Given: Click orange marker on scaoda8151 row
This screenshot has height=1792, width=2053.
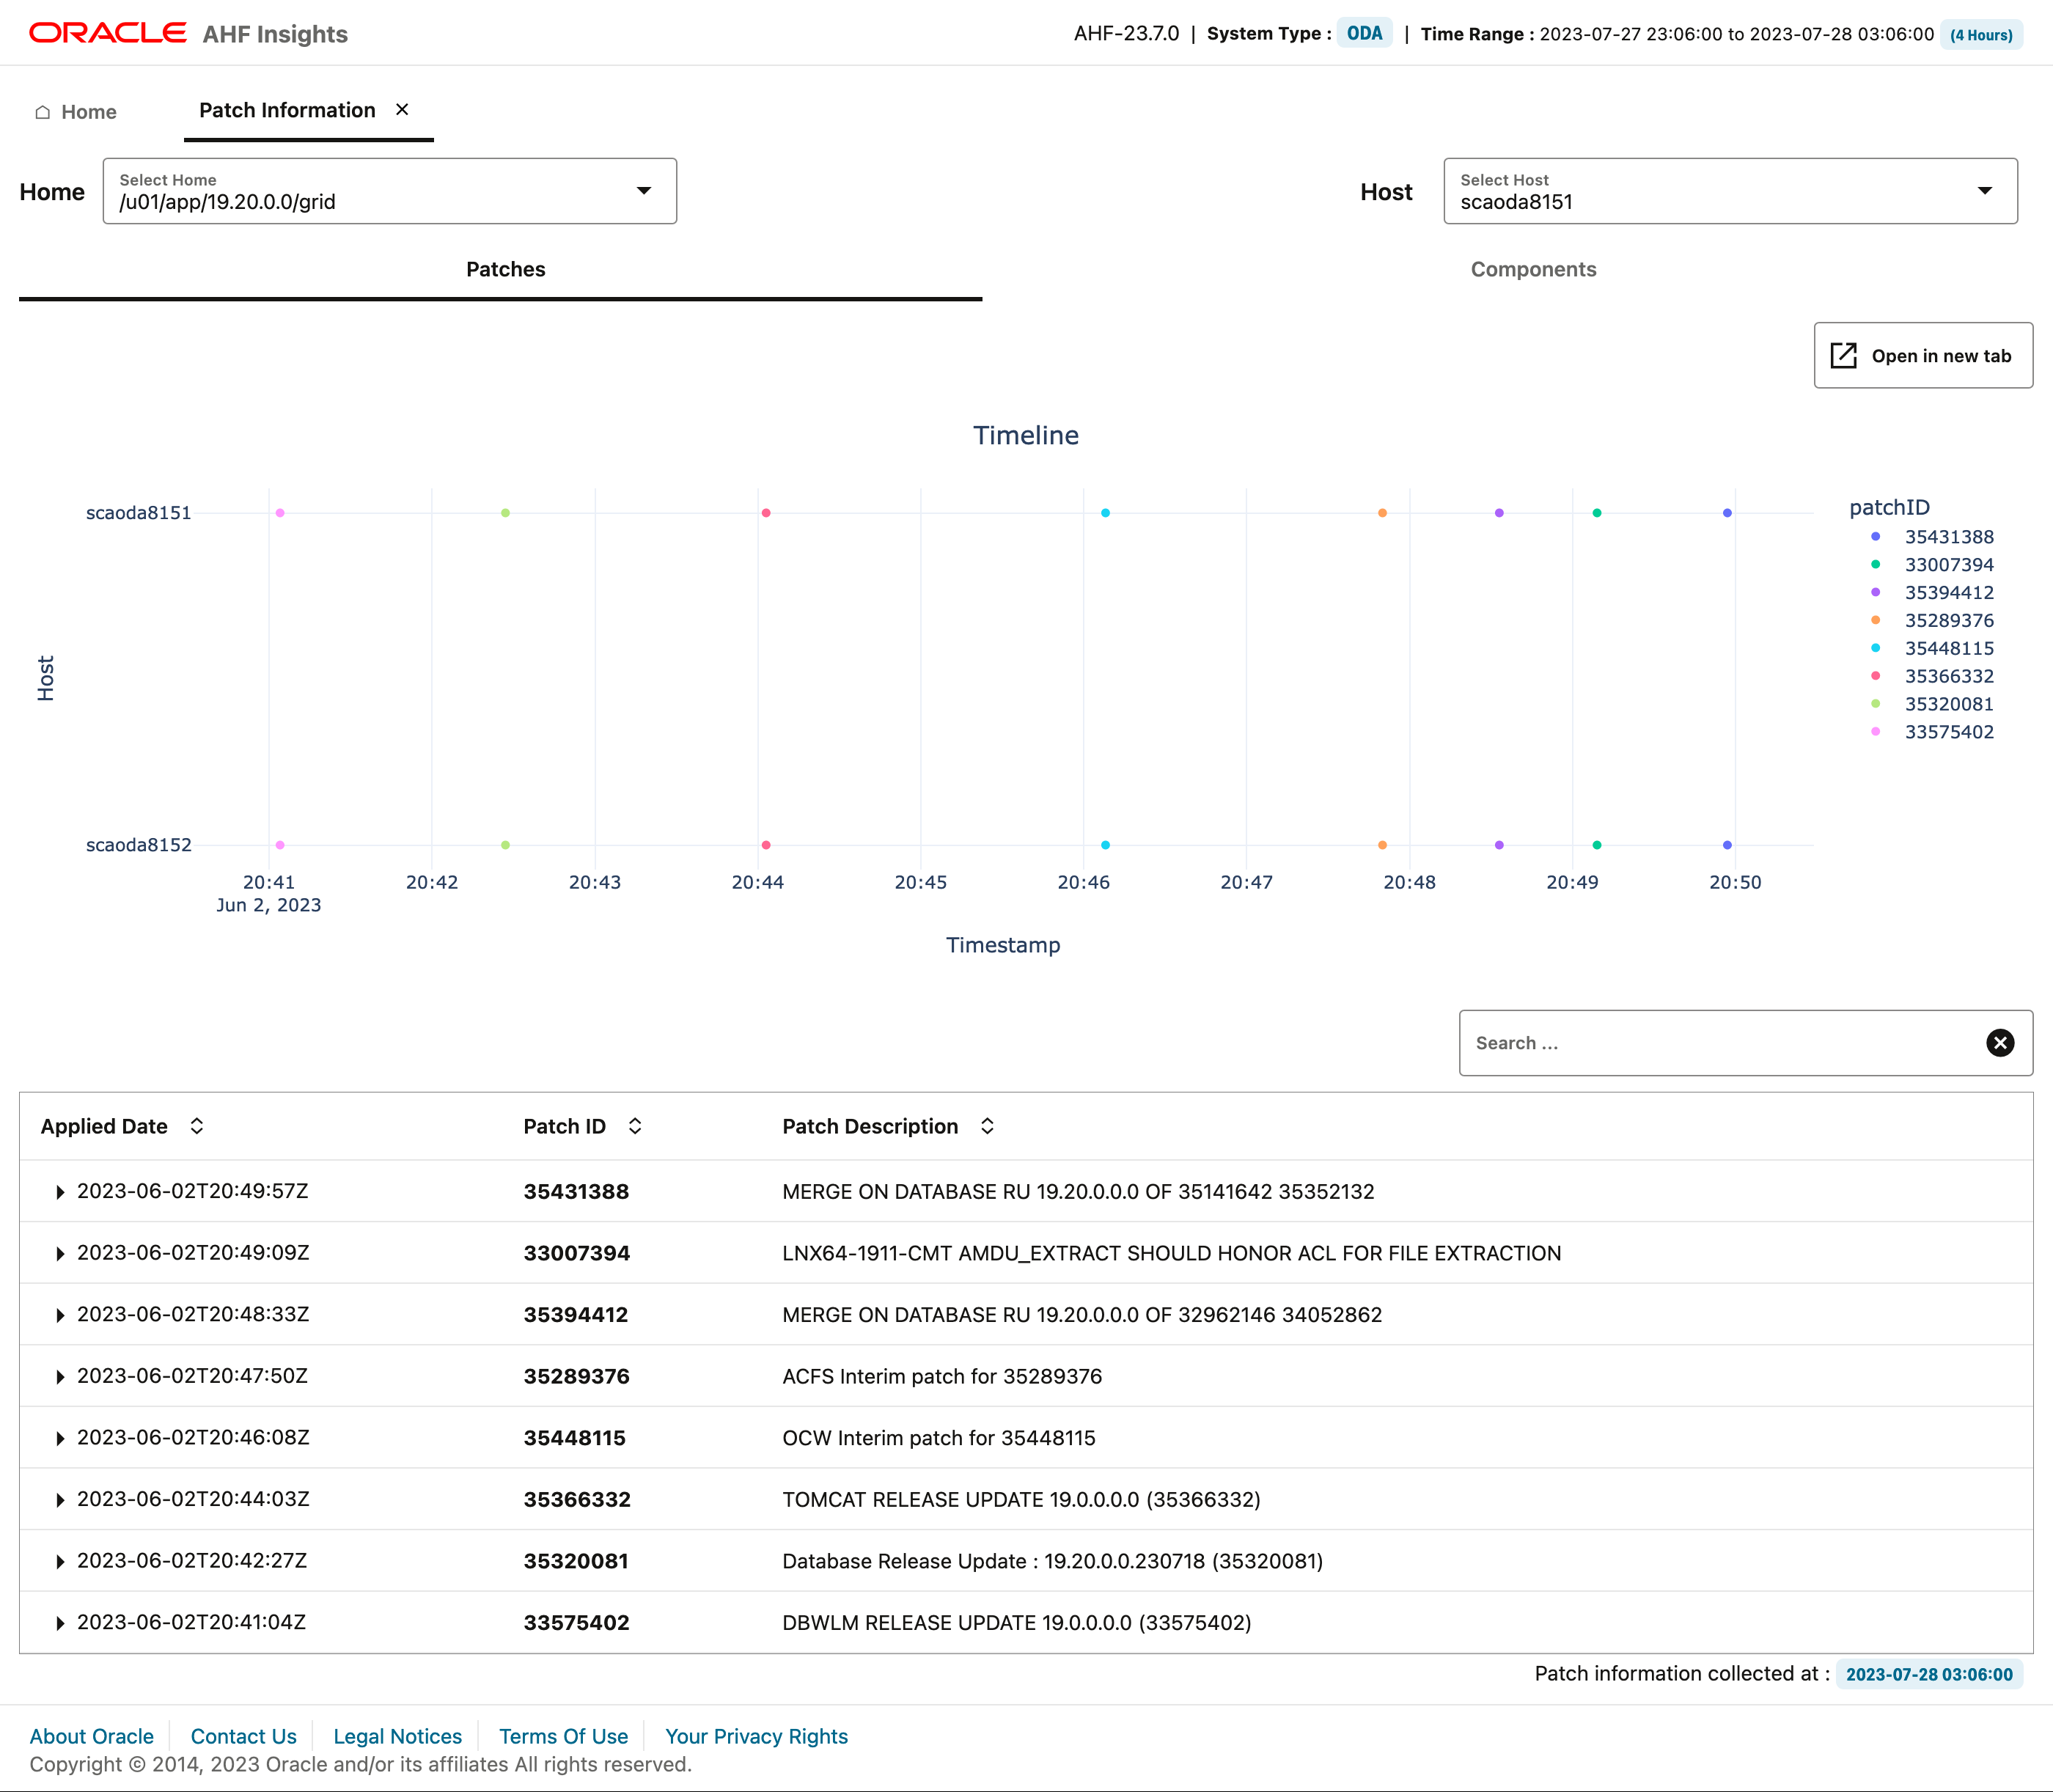Looking at the screenshot, I should [x=1382, y=513].
